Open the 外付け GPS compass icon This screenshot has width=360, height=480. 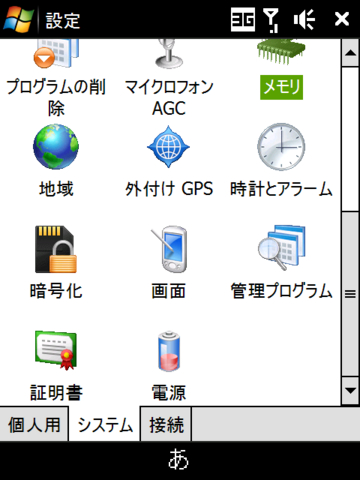click(x=168, y=147)
